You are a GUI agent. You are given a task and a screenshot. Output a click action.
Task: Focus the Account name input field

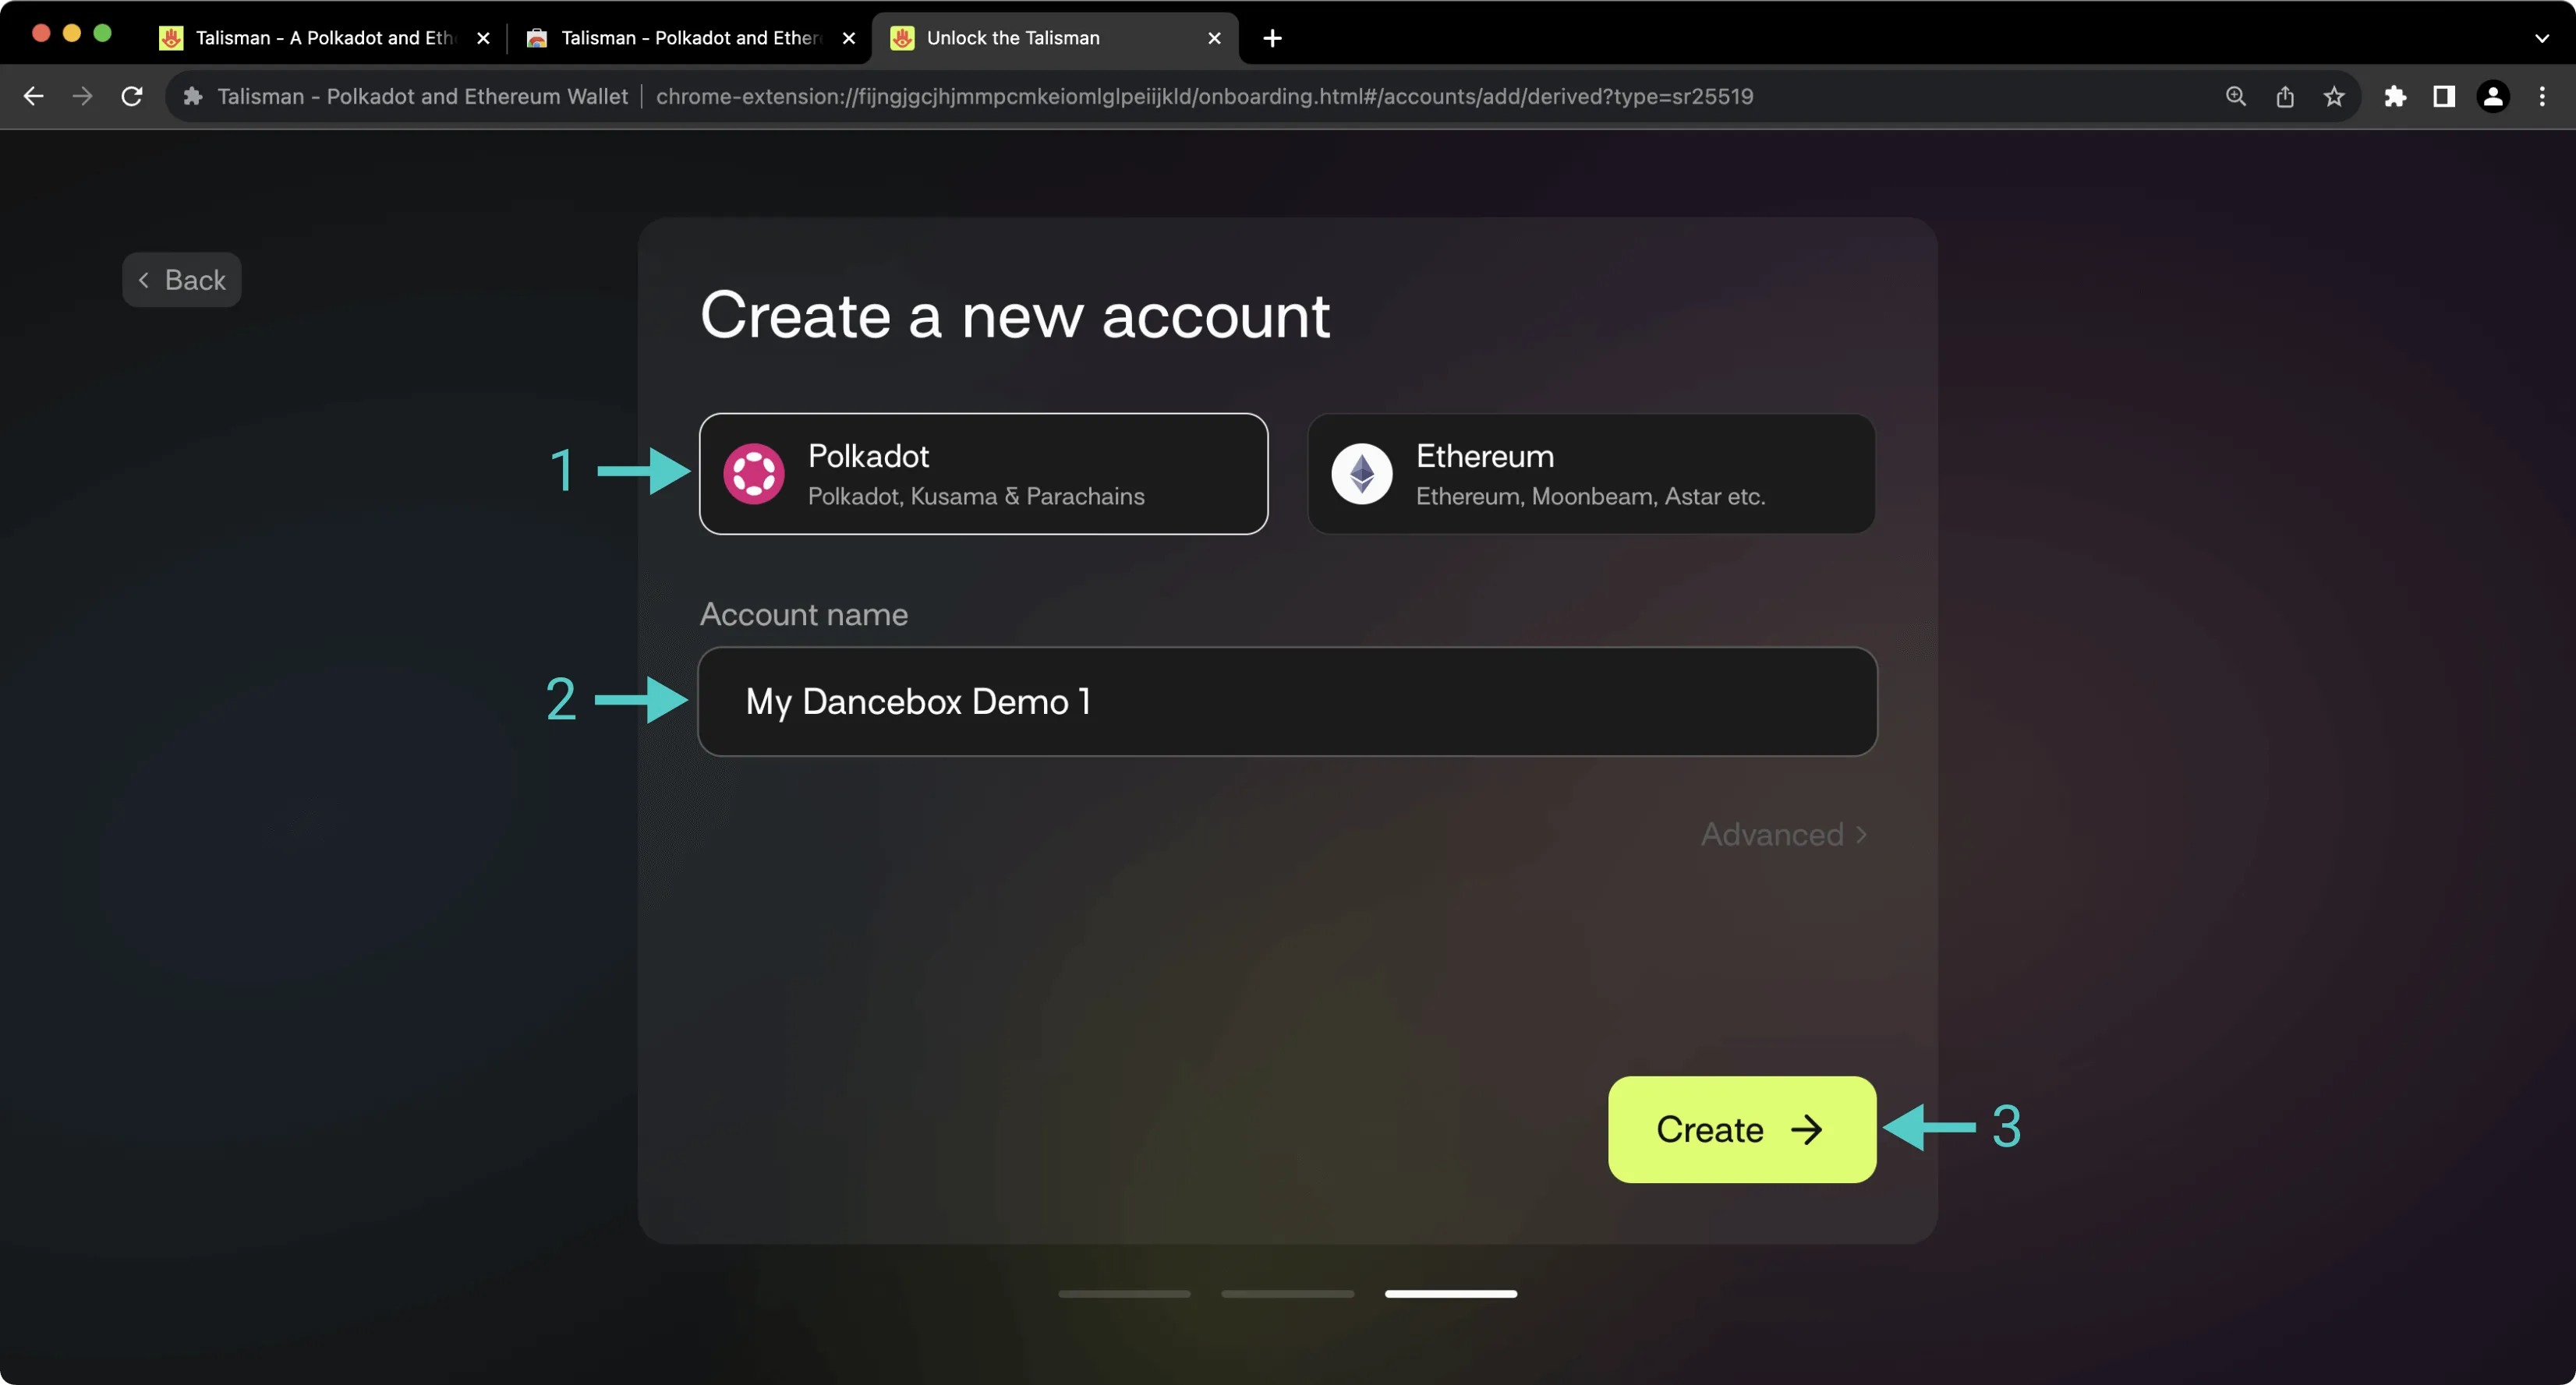coord(1287,702)
